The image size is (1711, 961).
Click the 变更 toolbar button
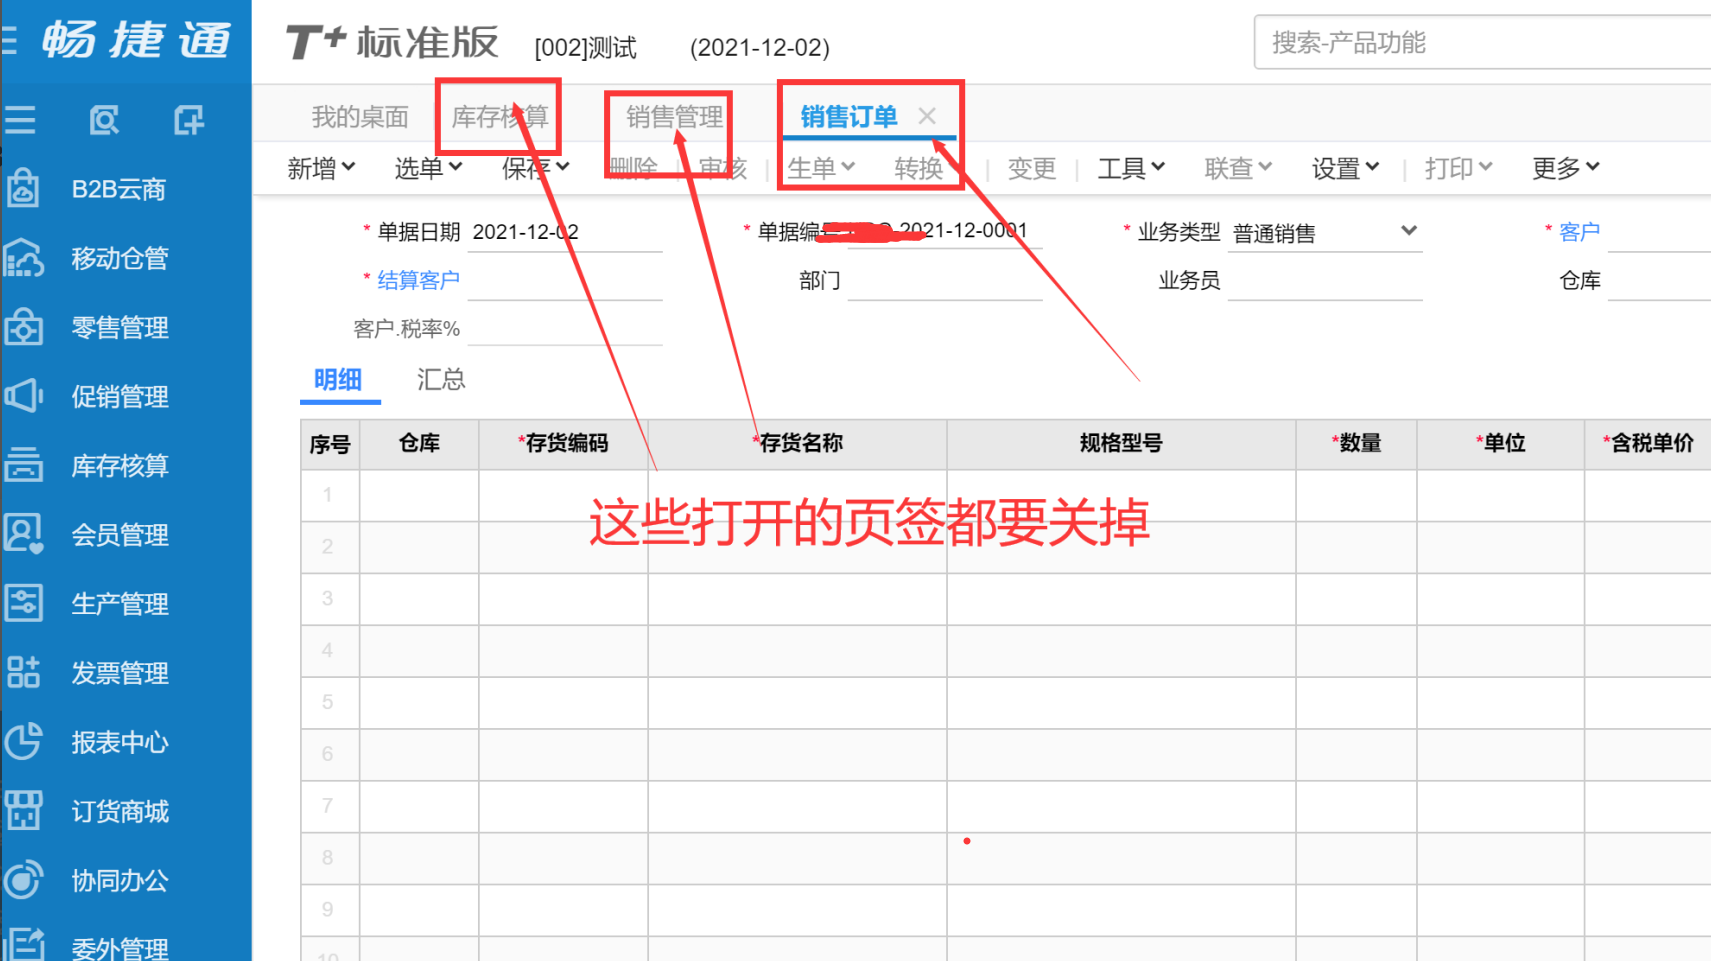pos(1032,168)
